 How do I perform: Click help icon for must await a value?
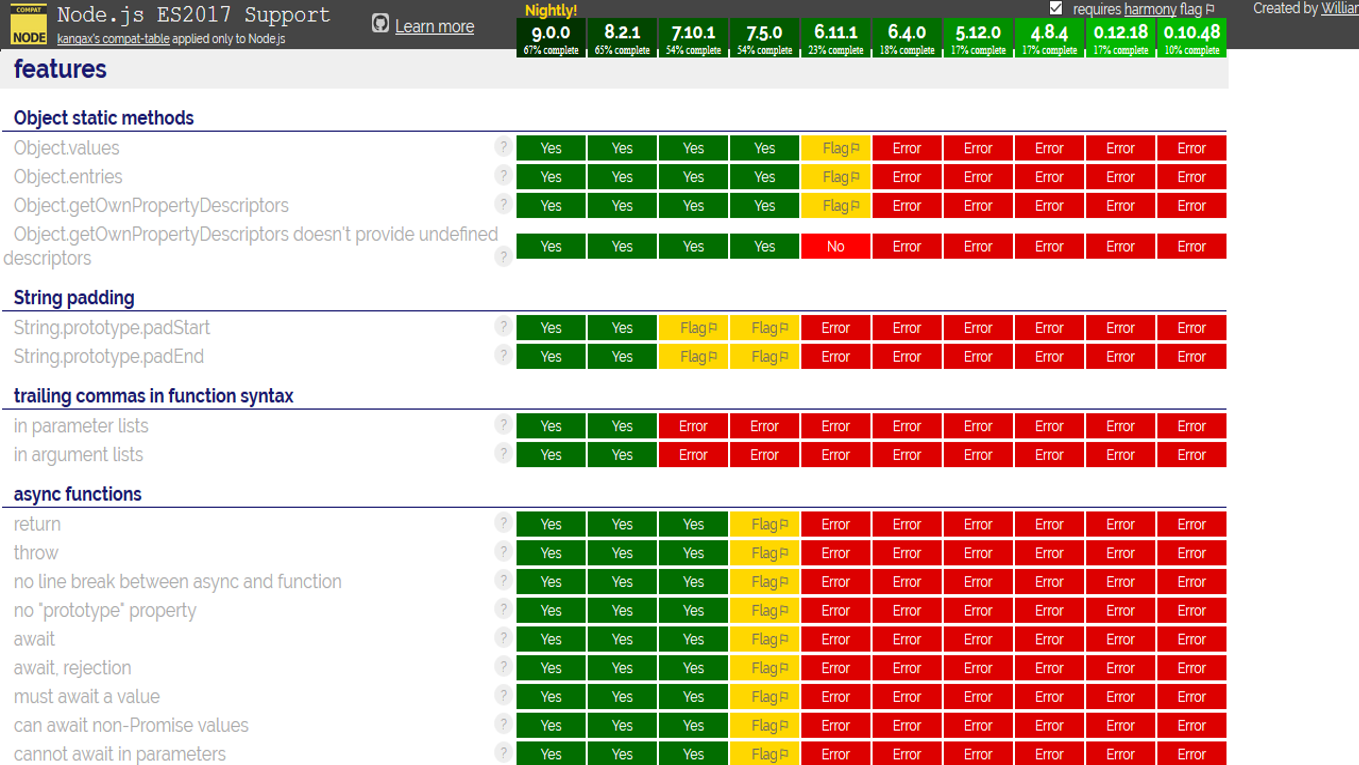(x=503, y=696)
